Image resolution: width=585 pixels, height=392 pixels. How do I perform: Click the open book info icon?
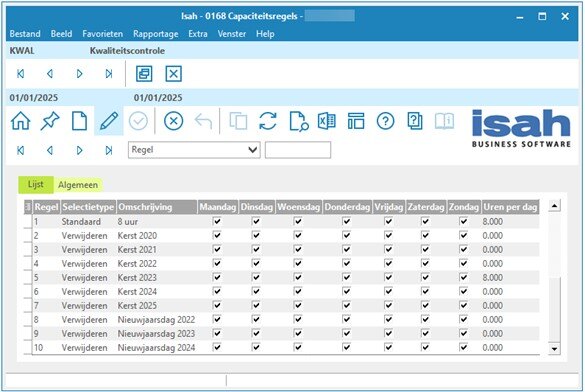[444, 121]
